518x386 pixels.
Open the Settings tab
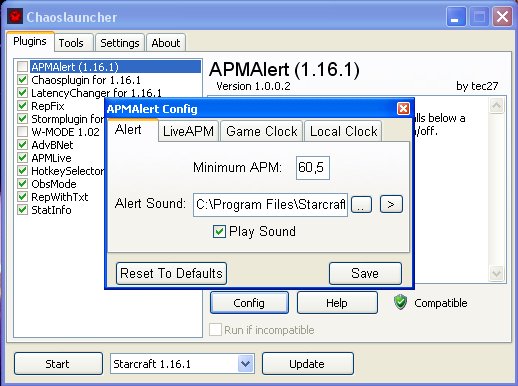(120, 43)
